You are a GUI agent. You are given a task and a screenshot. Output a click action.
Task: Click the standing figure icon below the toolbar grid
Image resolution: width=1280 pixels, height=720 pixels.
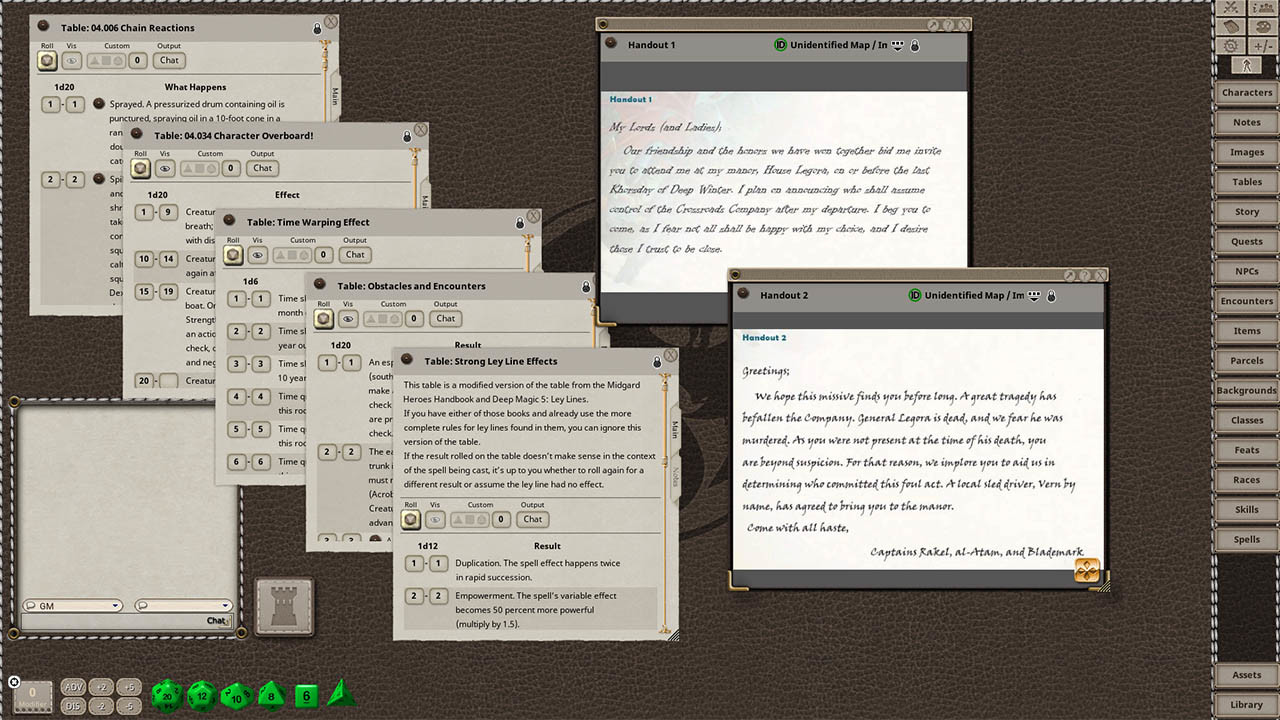pos(1247,64)
